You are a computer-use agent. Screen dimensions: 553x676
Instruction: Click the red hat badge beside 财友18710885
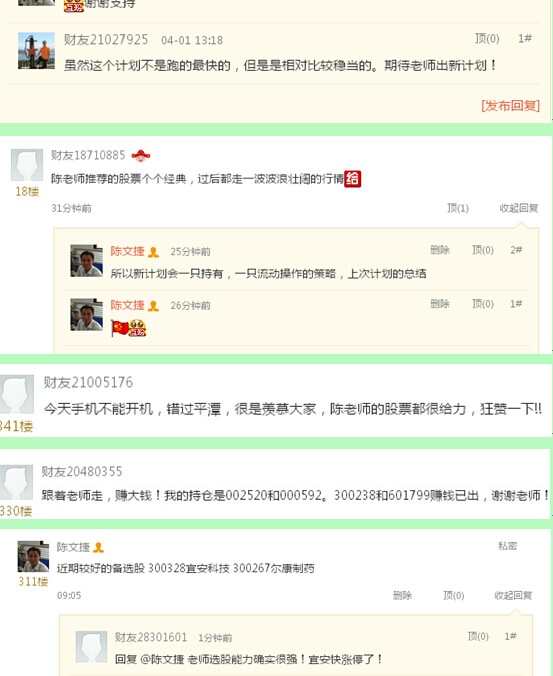tap(141, 155)
